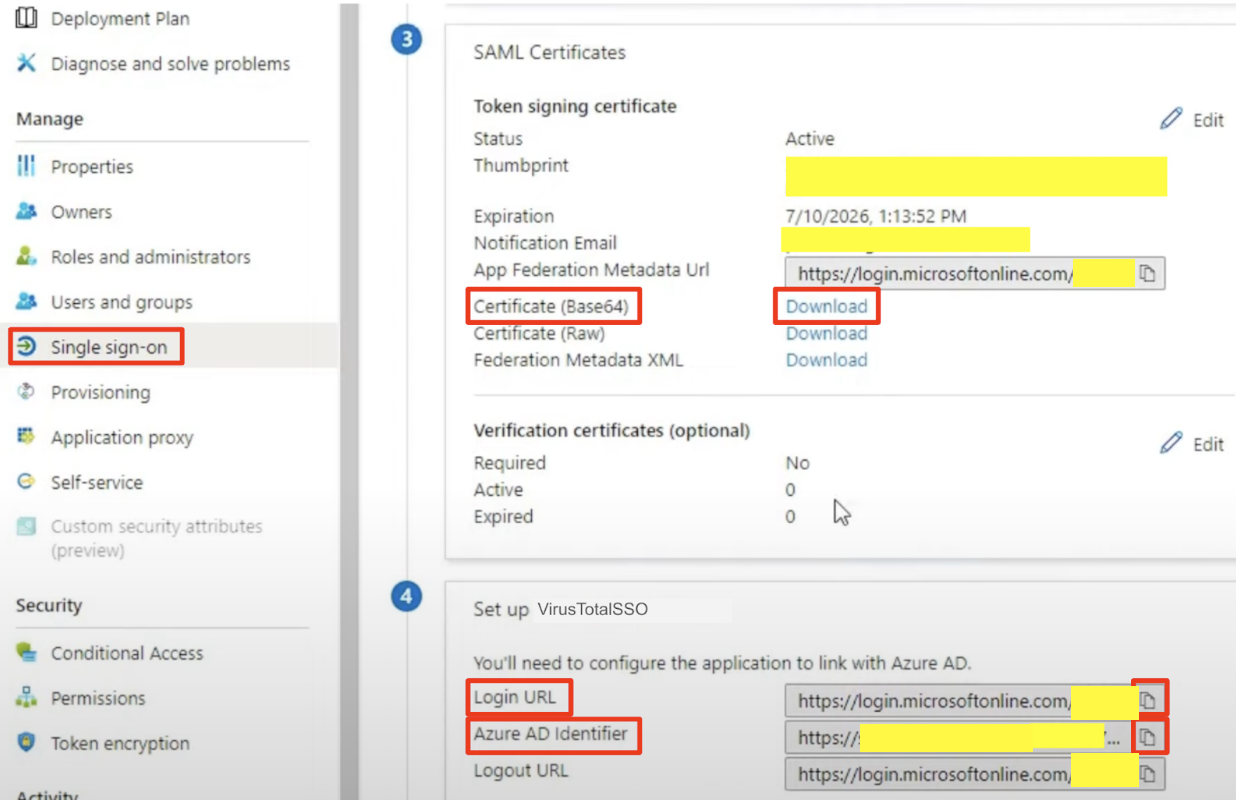Open the Owners page
Screen dimensions: 1236x800
point(82,212)
